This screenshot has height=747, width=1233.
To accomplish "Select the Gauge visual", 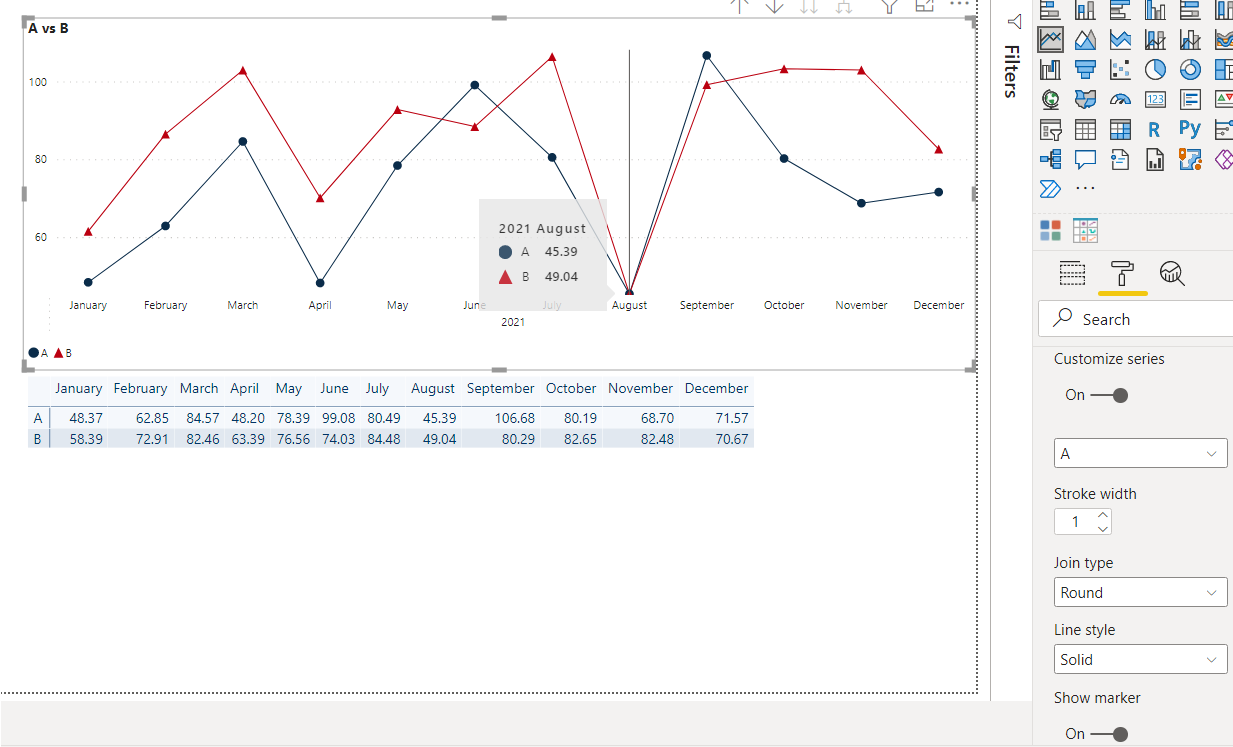I will pos(1120,99).
